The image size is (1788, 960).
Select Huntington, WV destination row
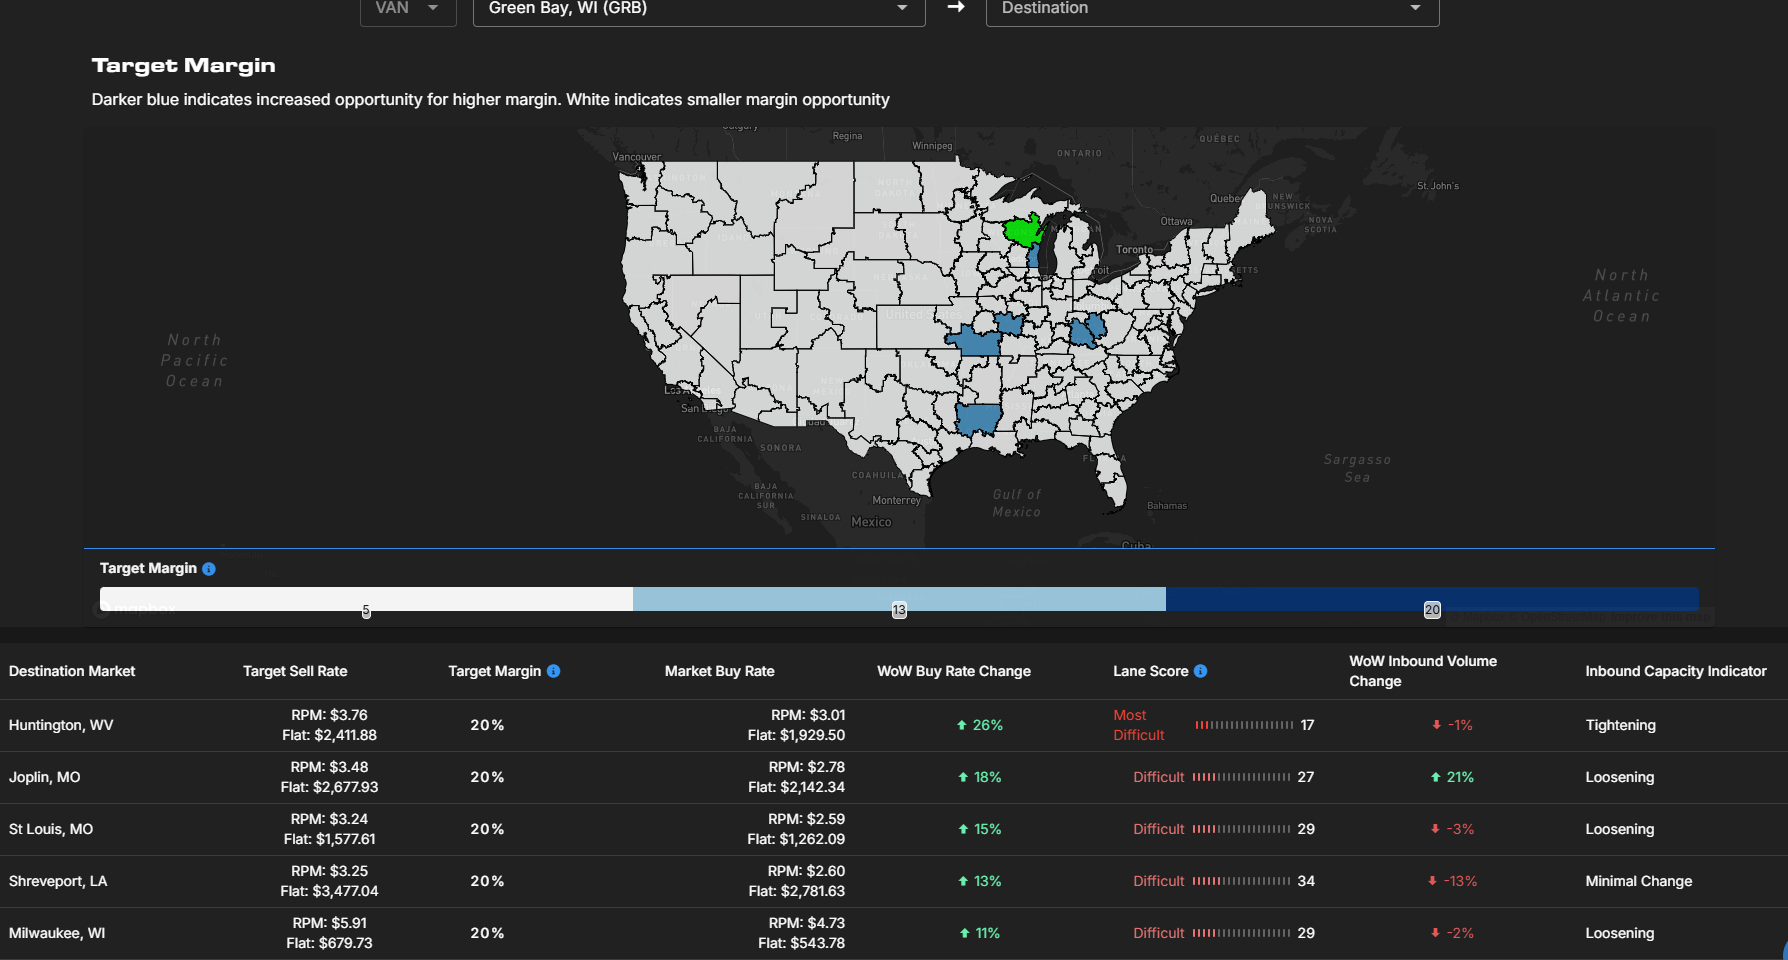(x=61, y=725)
